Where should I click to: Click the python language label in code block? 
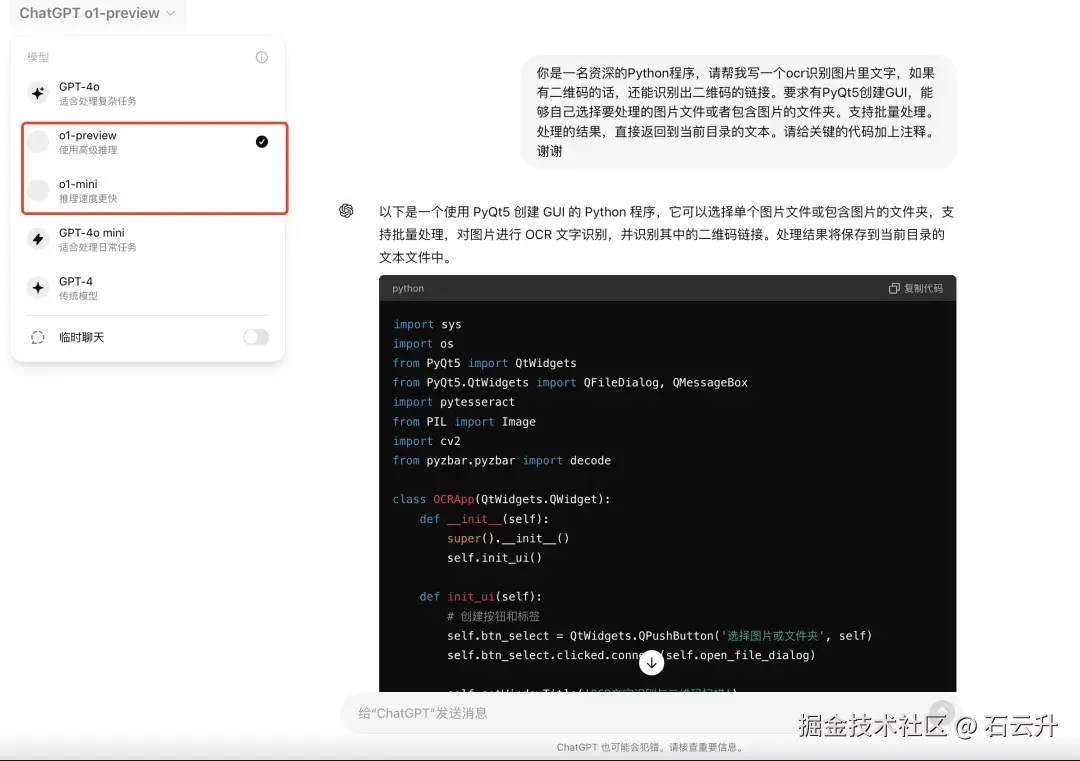pyautogui.click(x=408, y=289)
